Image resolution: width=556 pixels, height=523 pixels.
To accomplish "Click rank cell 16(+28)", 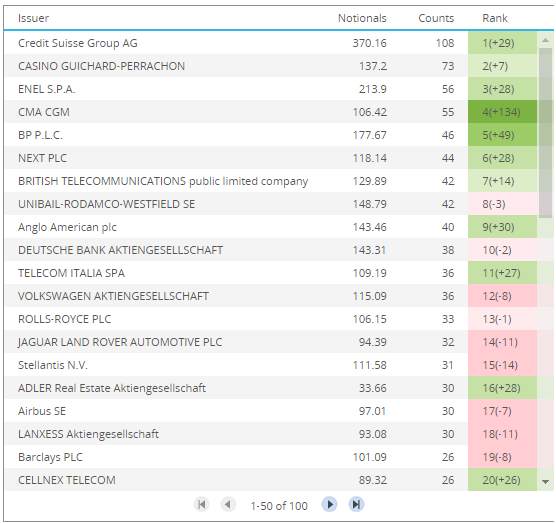I will click(502, 388).
